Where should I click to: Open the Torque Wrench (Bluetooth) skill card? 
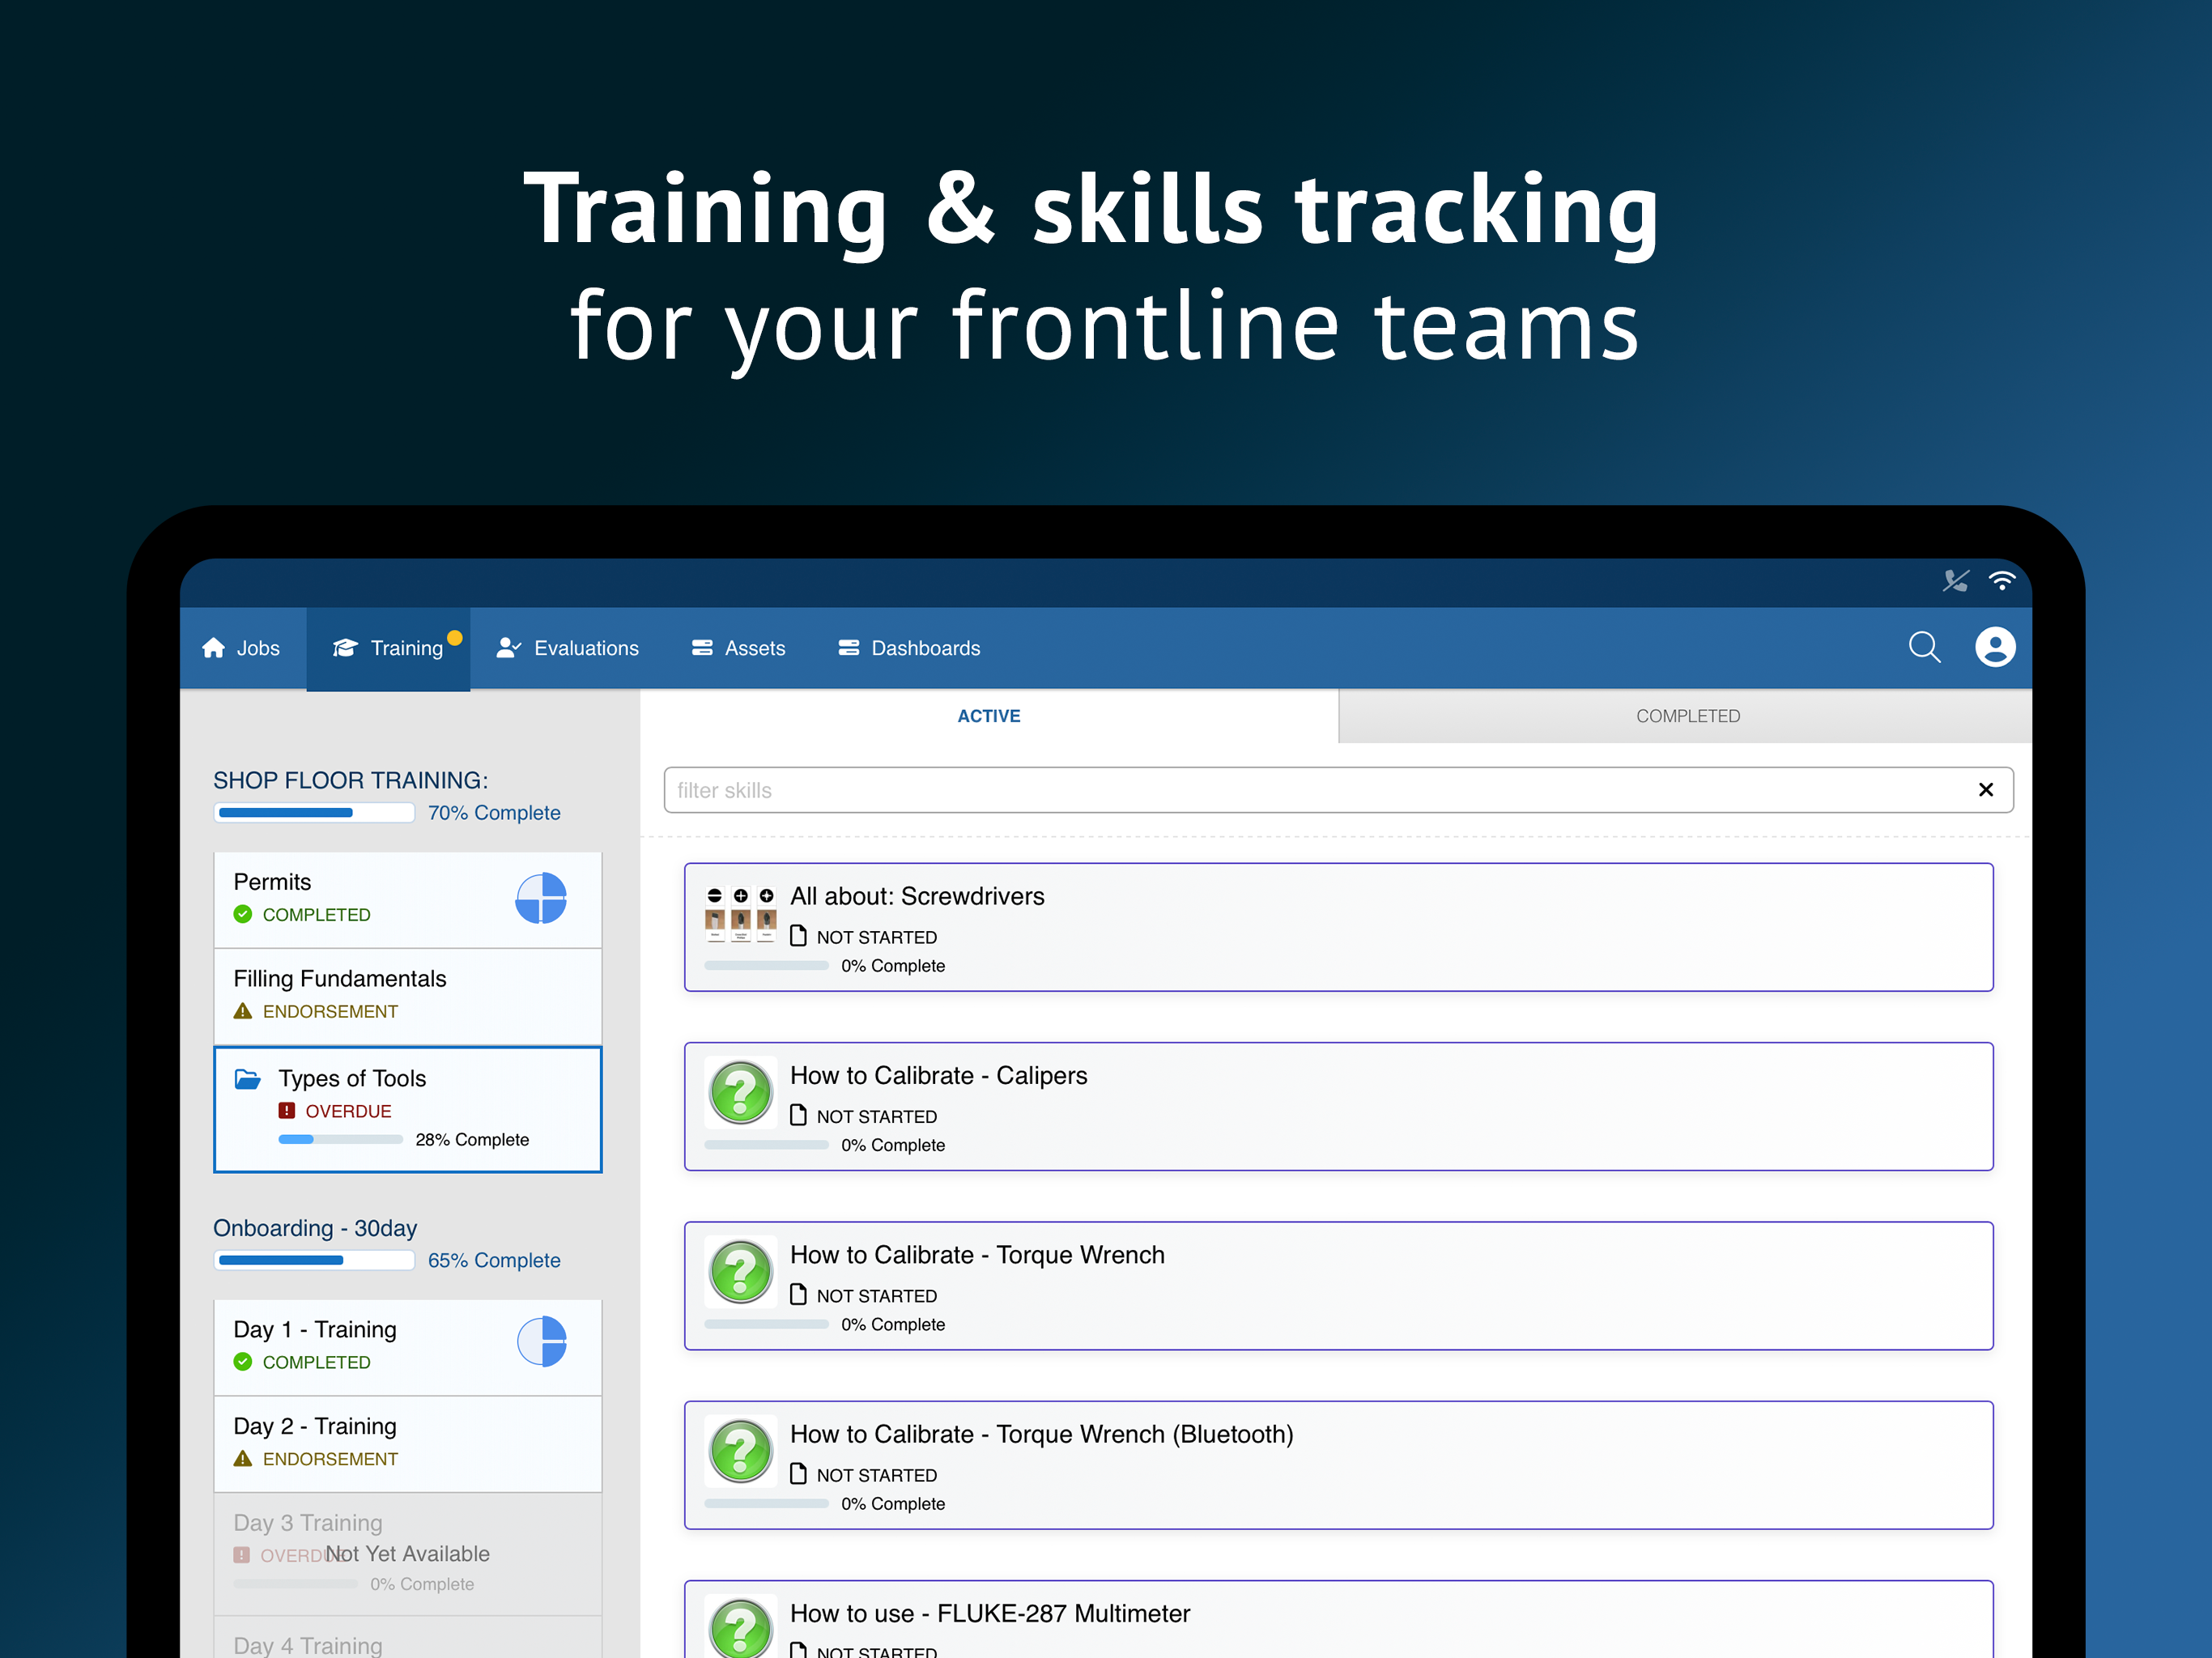click(x=1338, y=1465)
